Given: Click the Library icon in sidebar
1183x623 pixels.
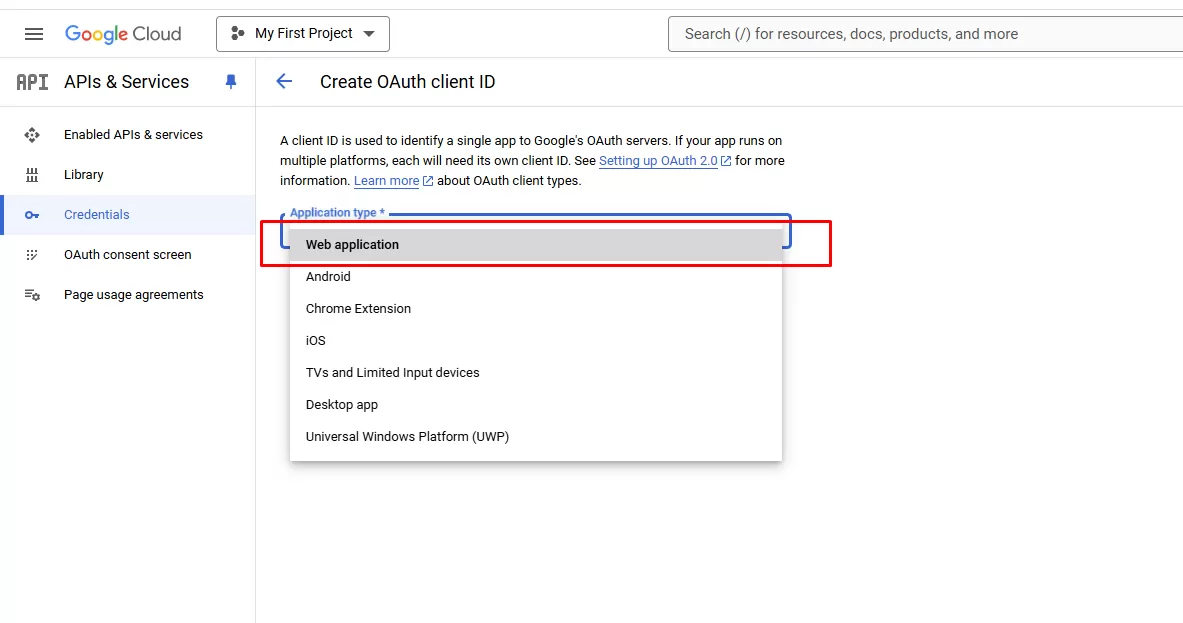Looking at the screenshot, I should [x=32, y=175].
